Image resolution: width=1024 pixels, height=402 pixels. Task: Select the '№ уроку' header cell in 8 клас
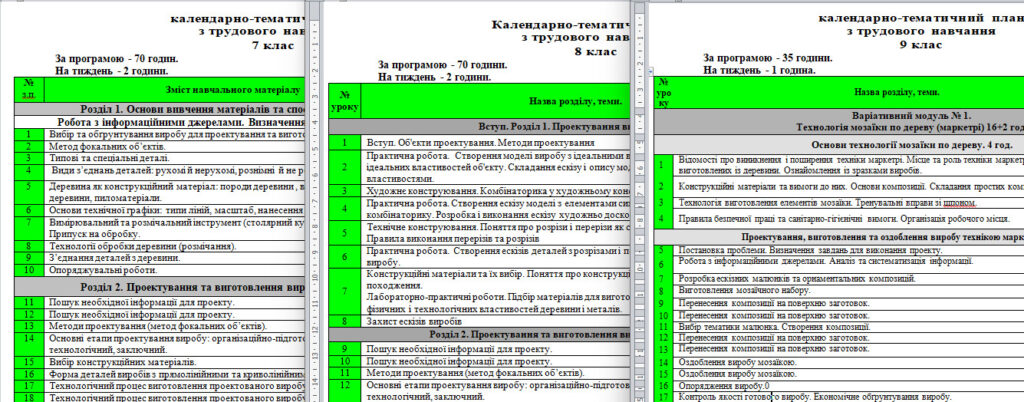point(344,101)
